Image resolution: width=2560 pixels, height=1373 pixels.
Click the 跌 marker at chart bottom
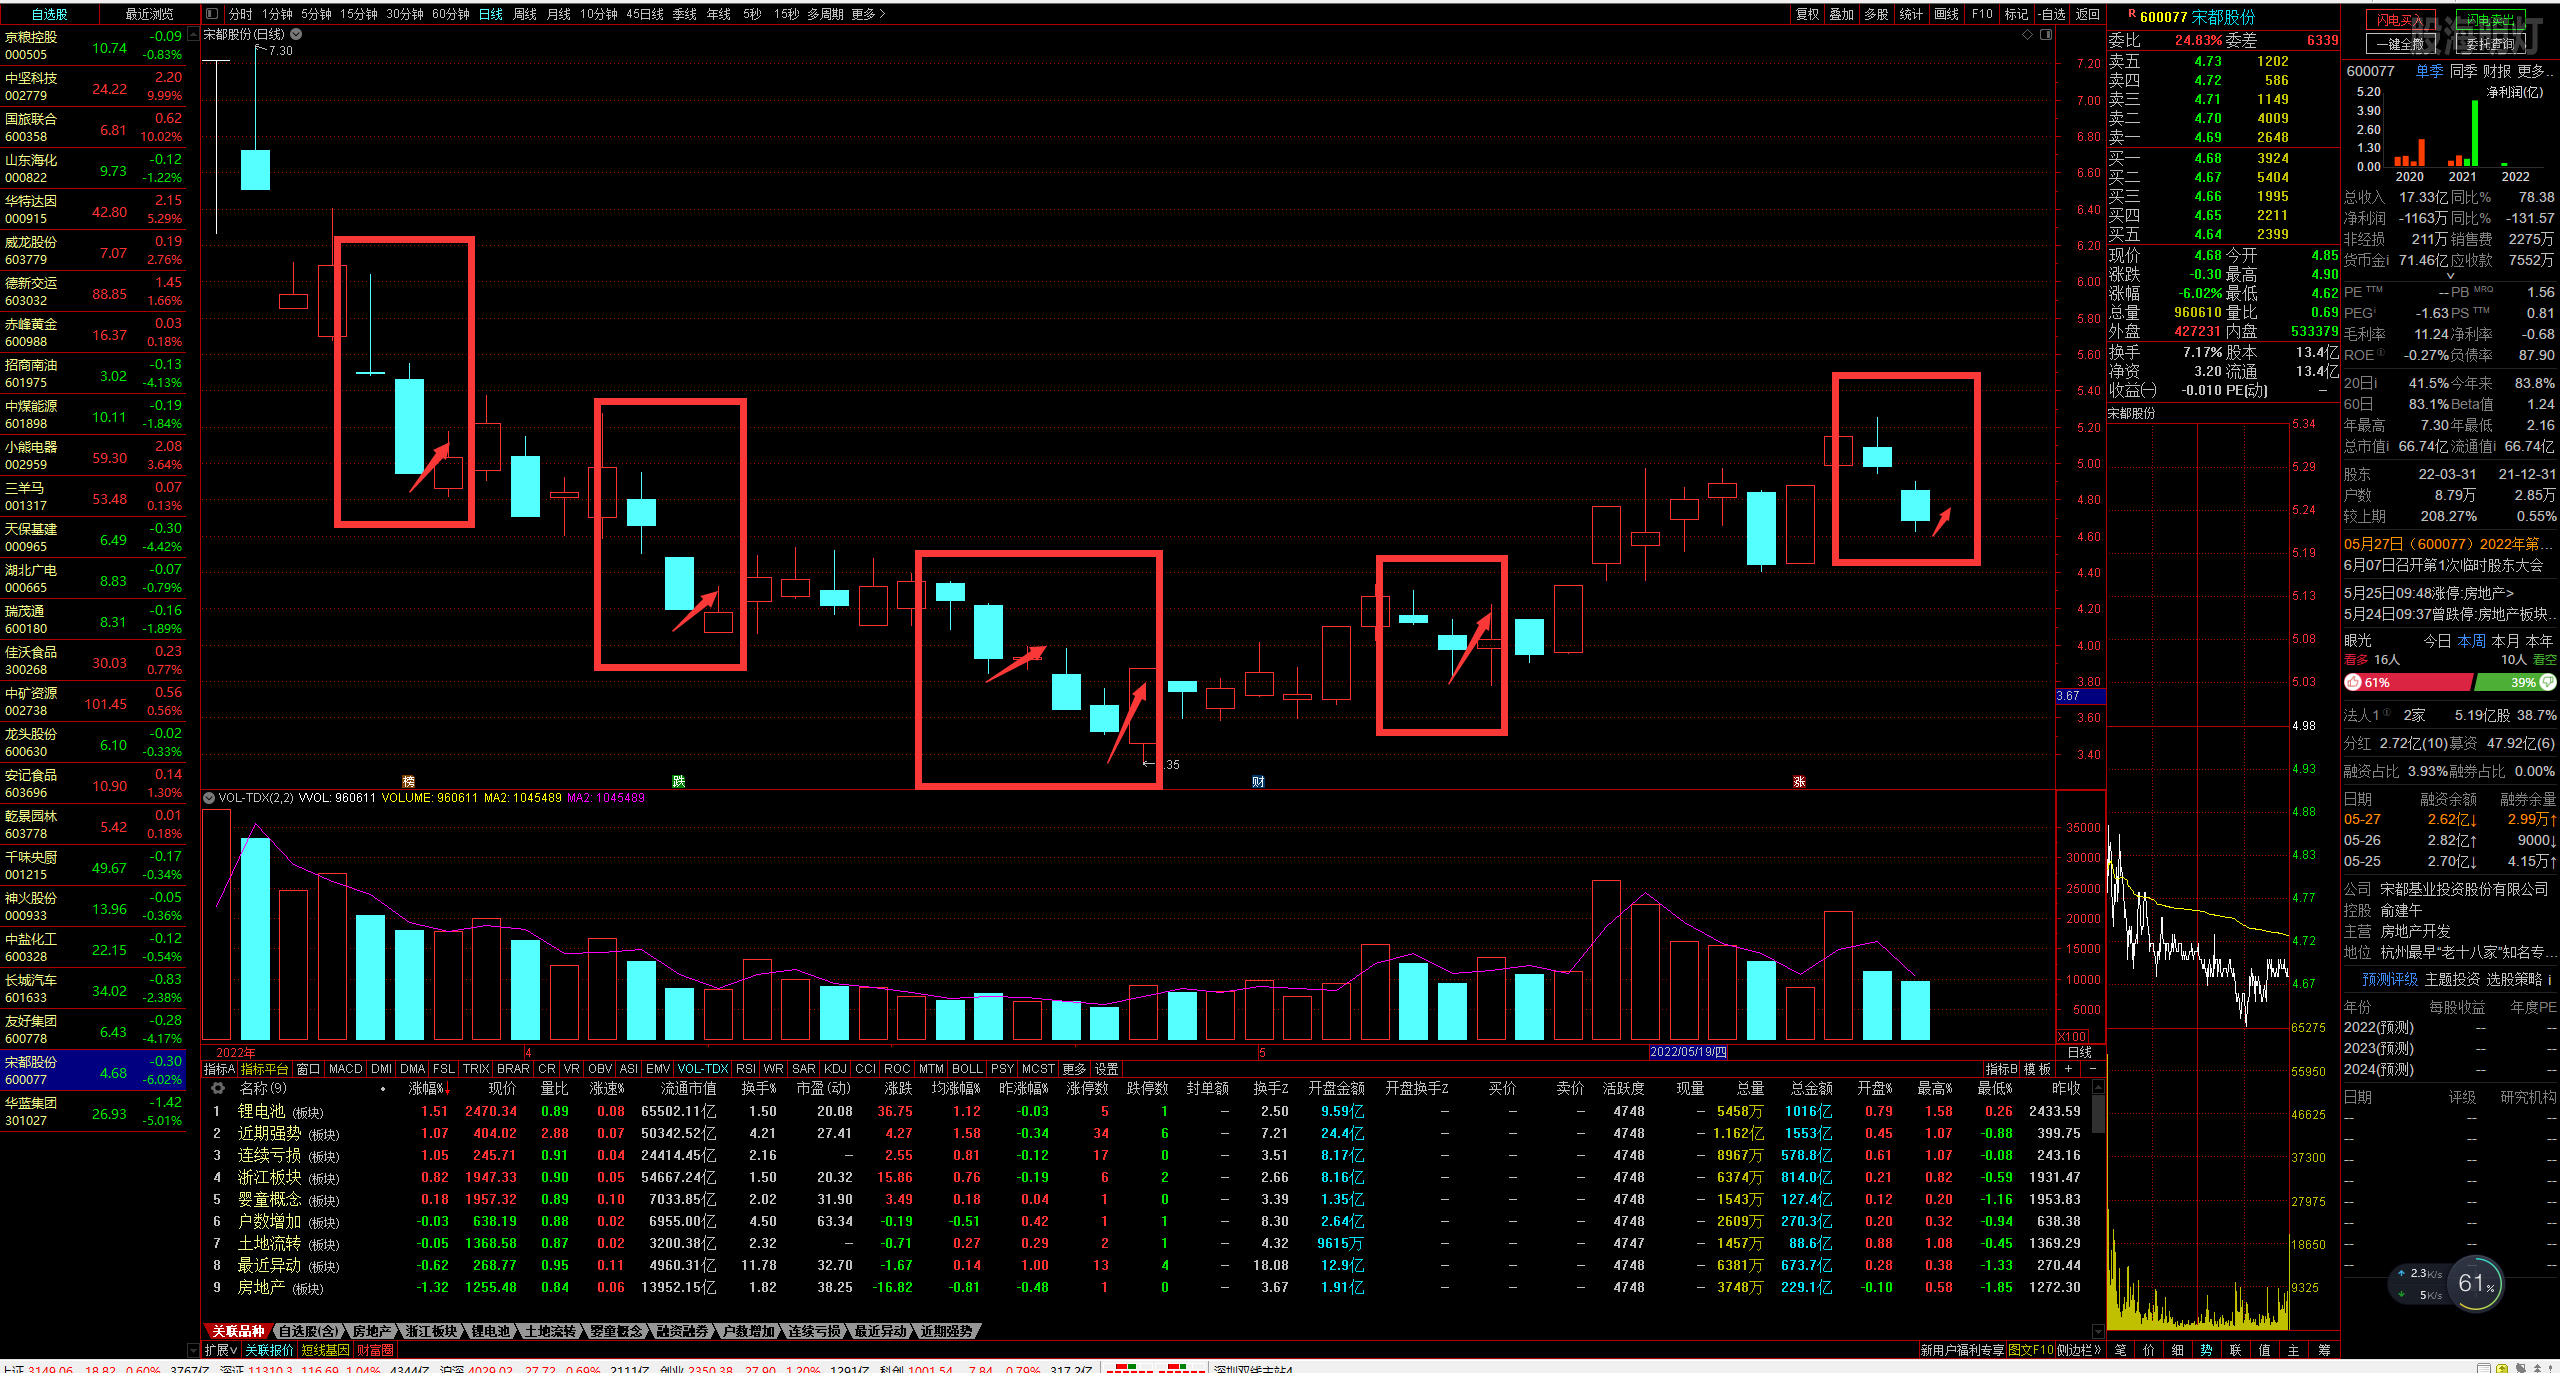(679, 782)
